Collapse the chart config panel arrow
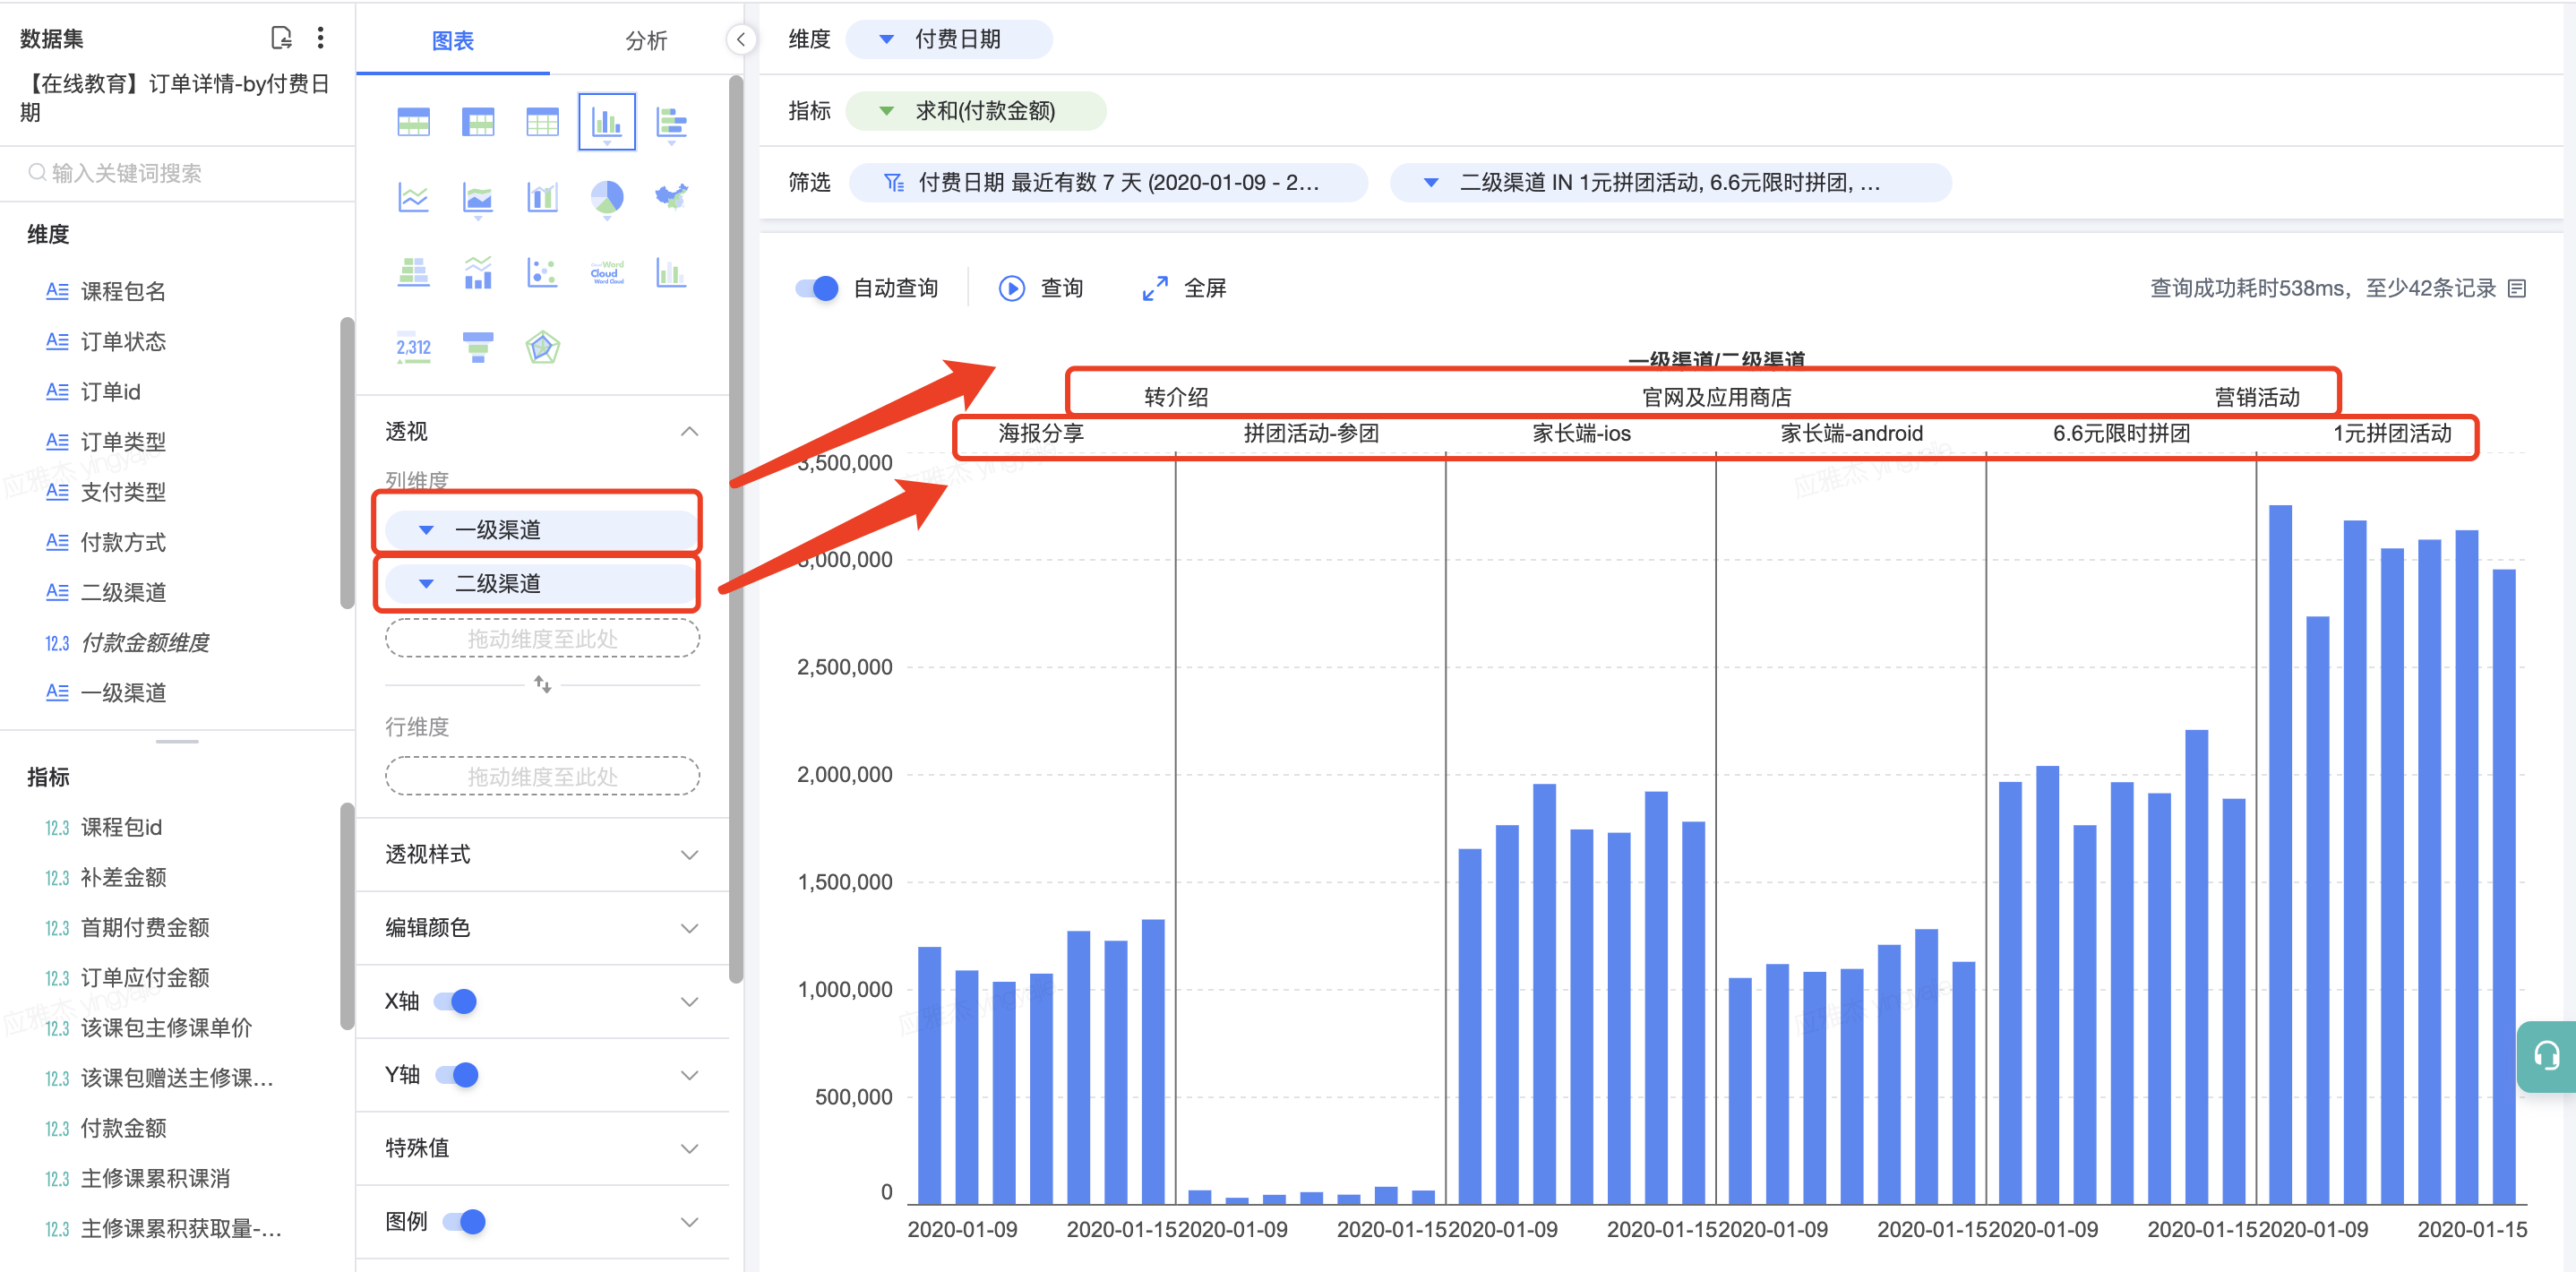2576x1272 pixels. 740,40
